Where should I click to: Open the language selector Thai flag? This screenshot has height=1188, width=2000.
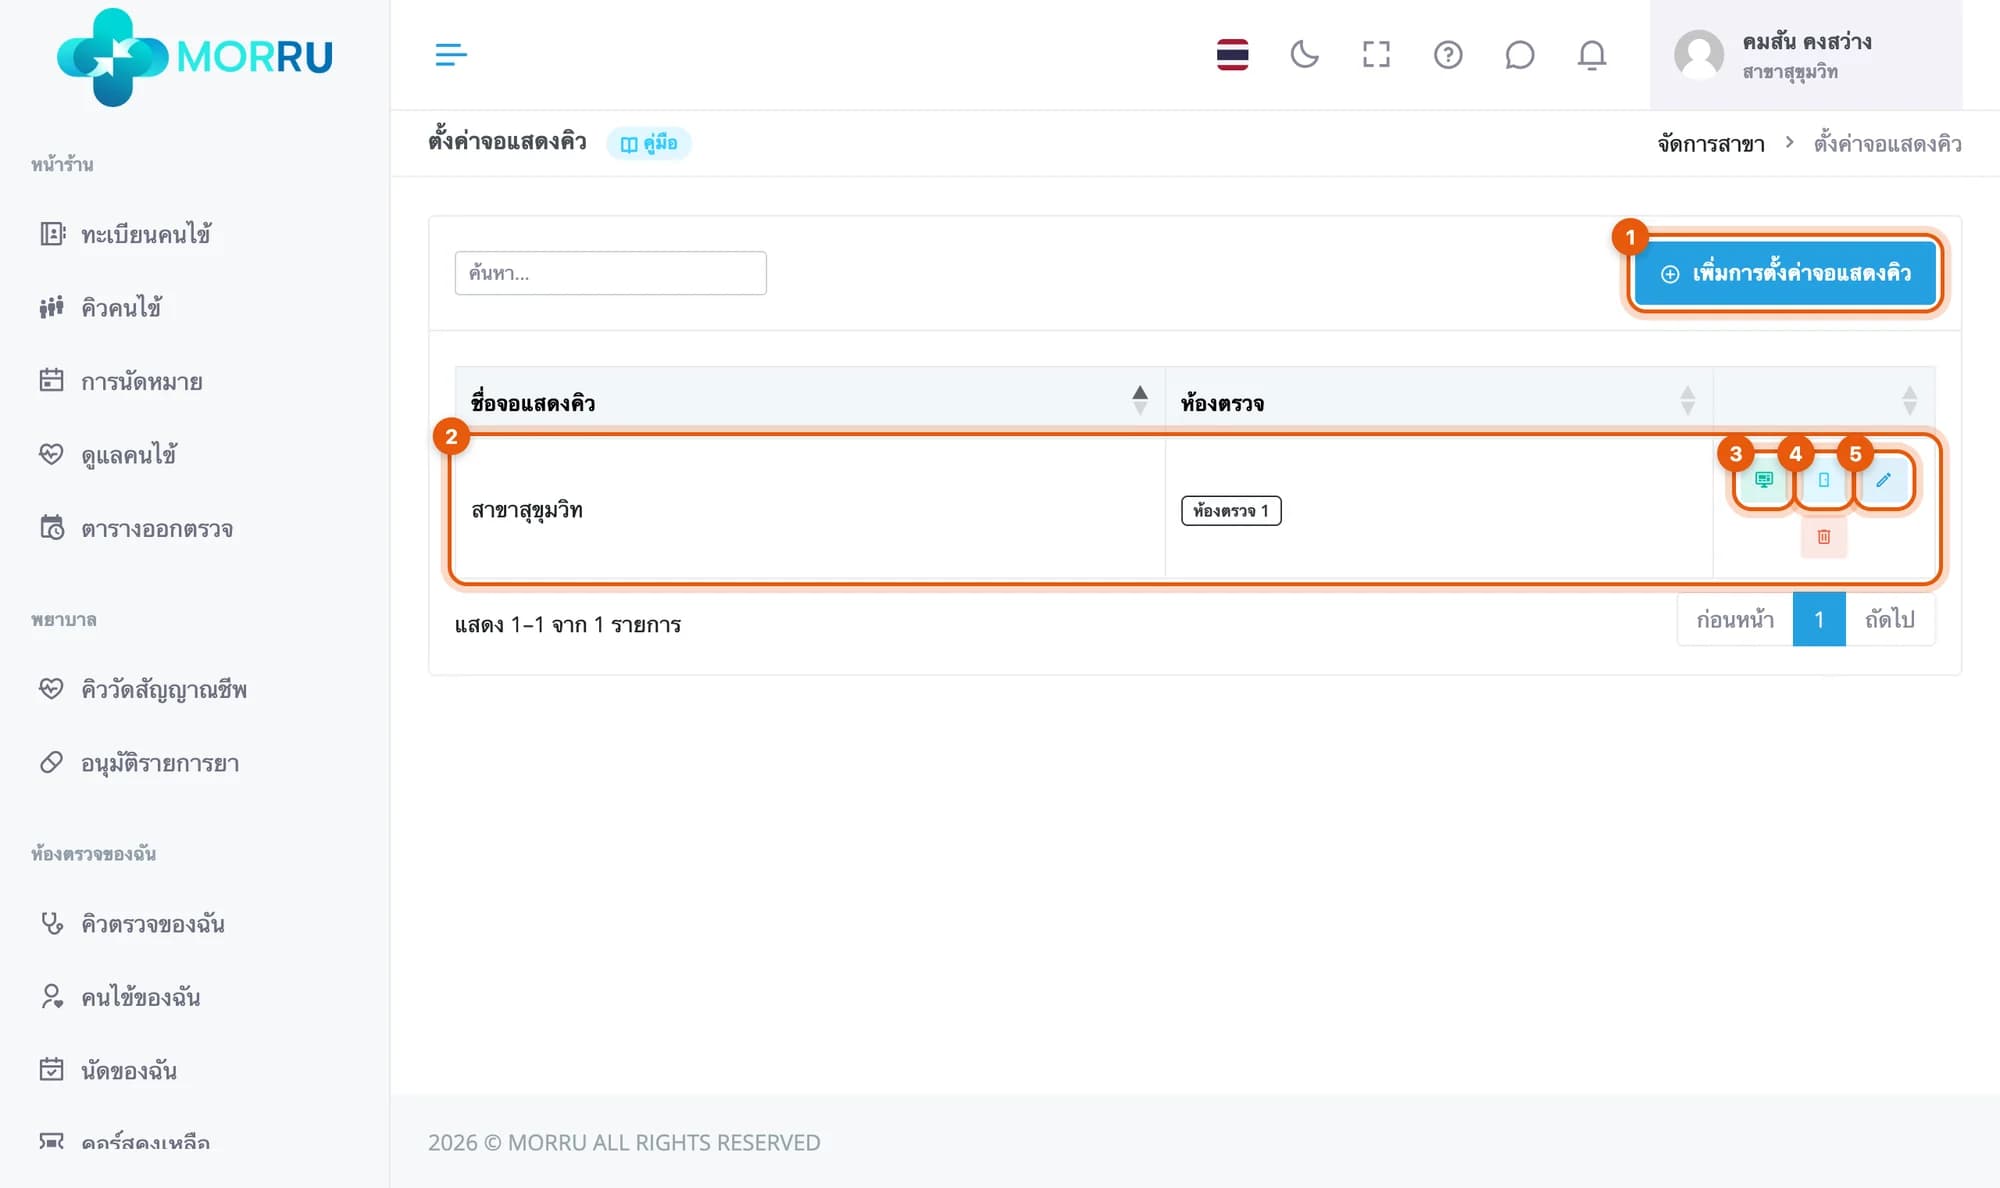pos(1232,54)
